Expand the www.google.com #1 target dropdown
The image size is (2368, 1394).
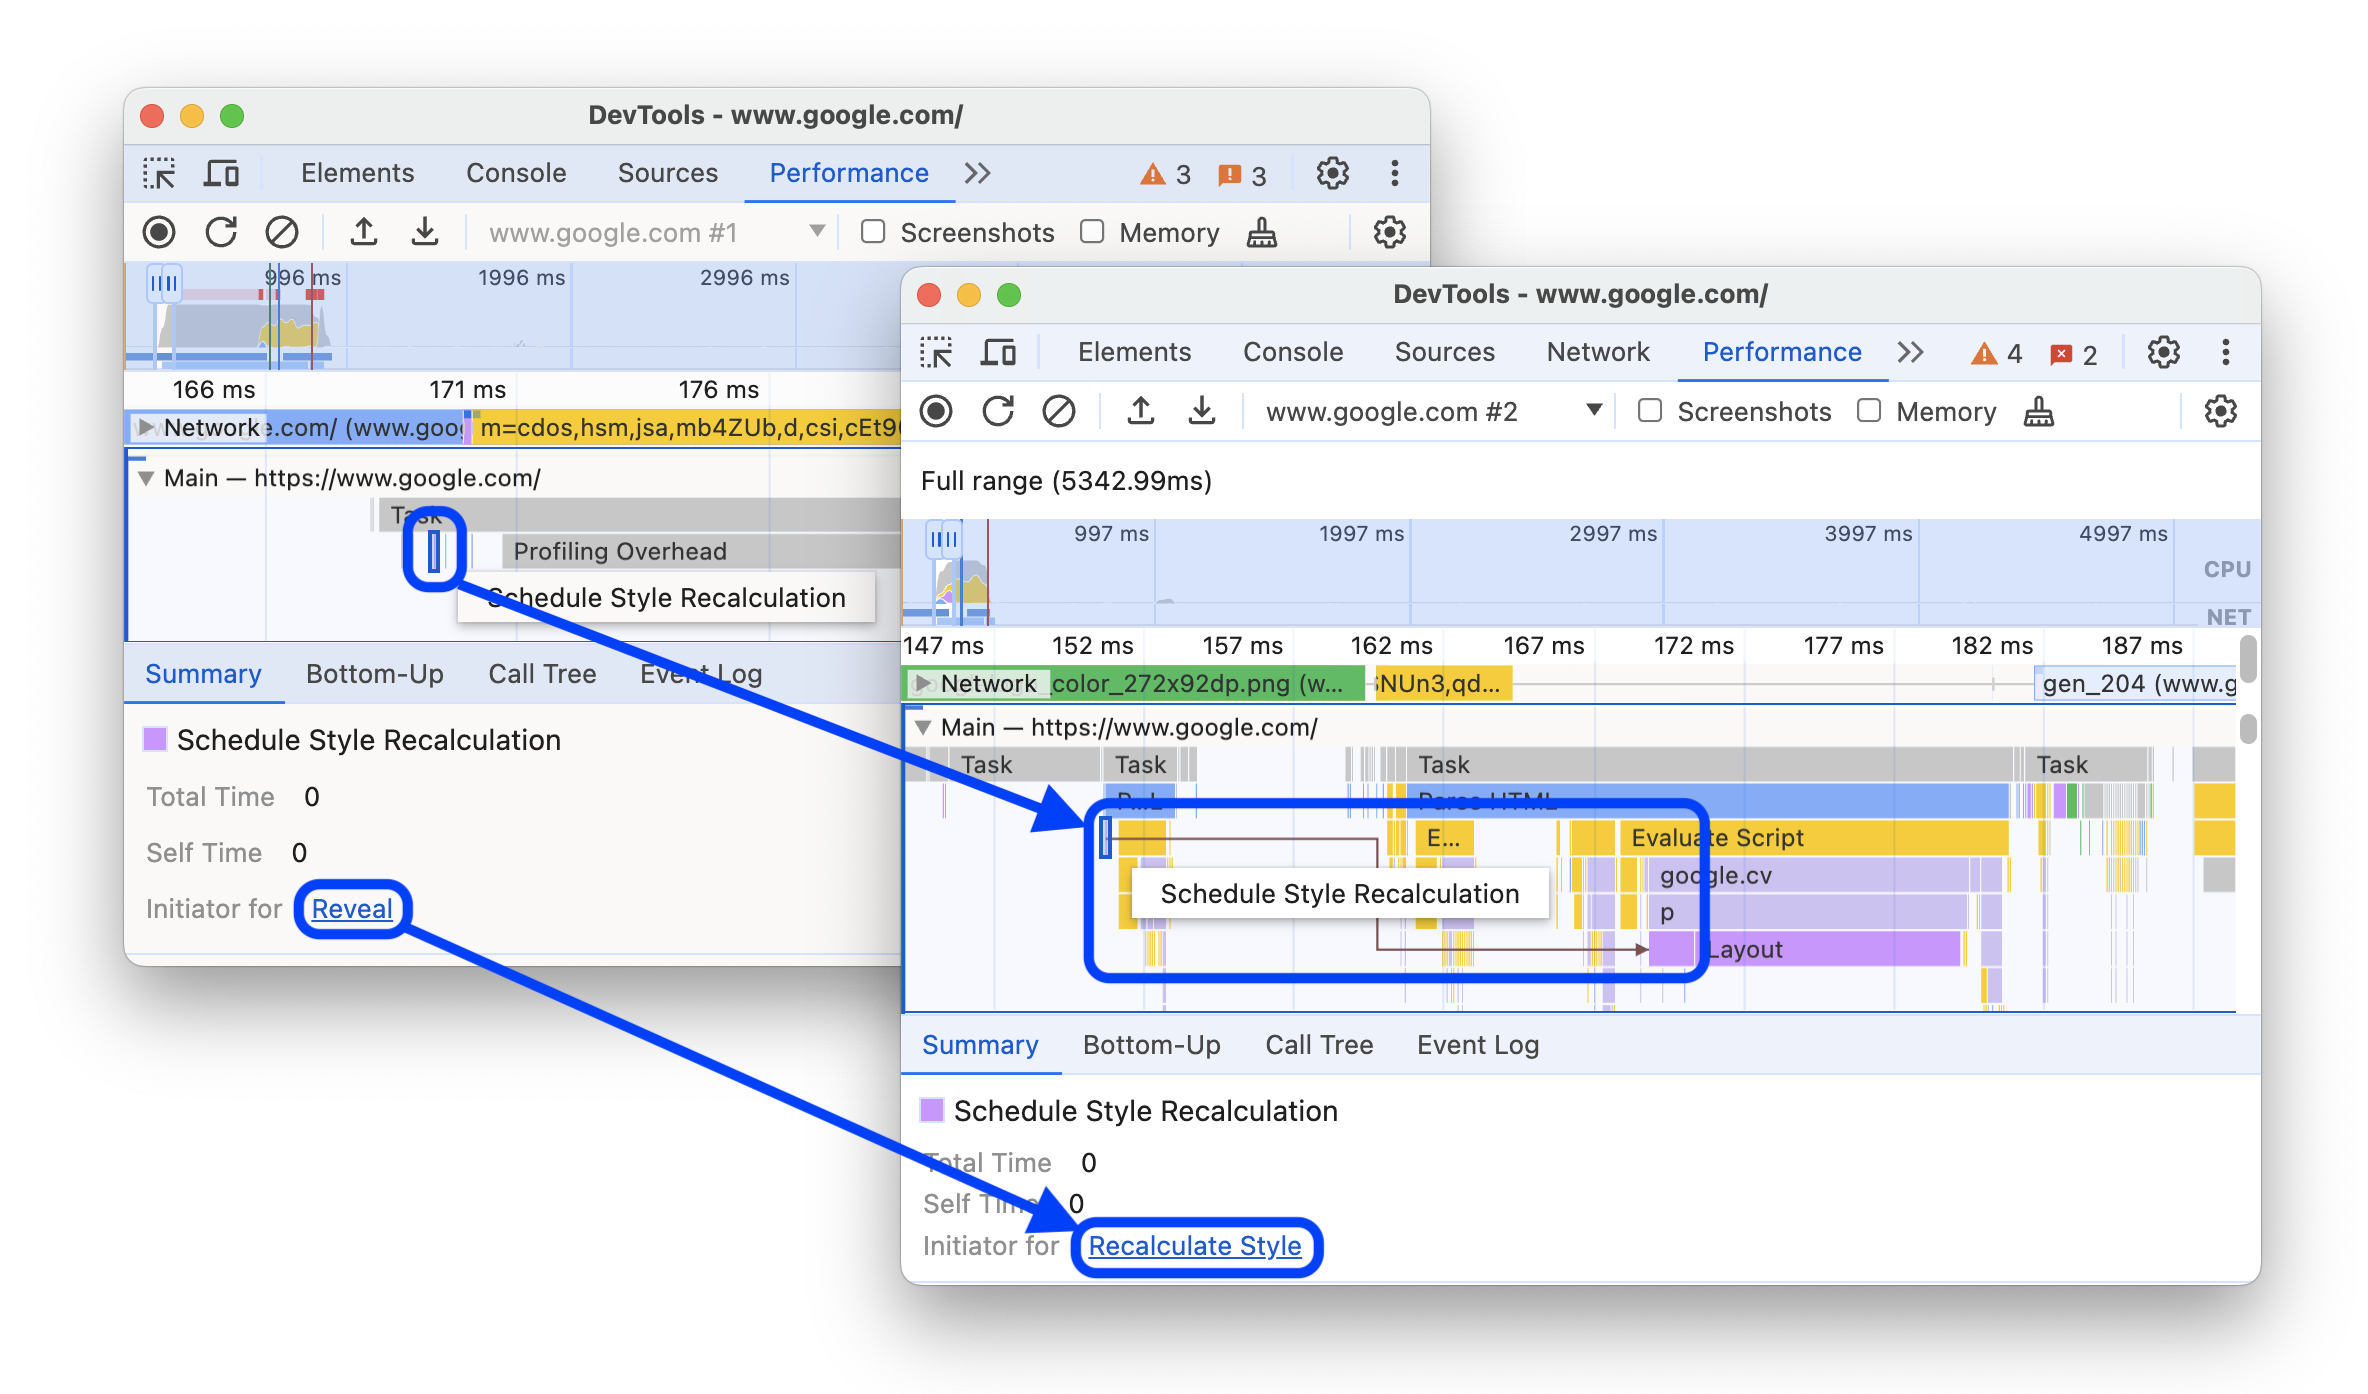click(x=813, y=232)
